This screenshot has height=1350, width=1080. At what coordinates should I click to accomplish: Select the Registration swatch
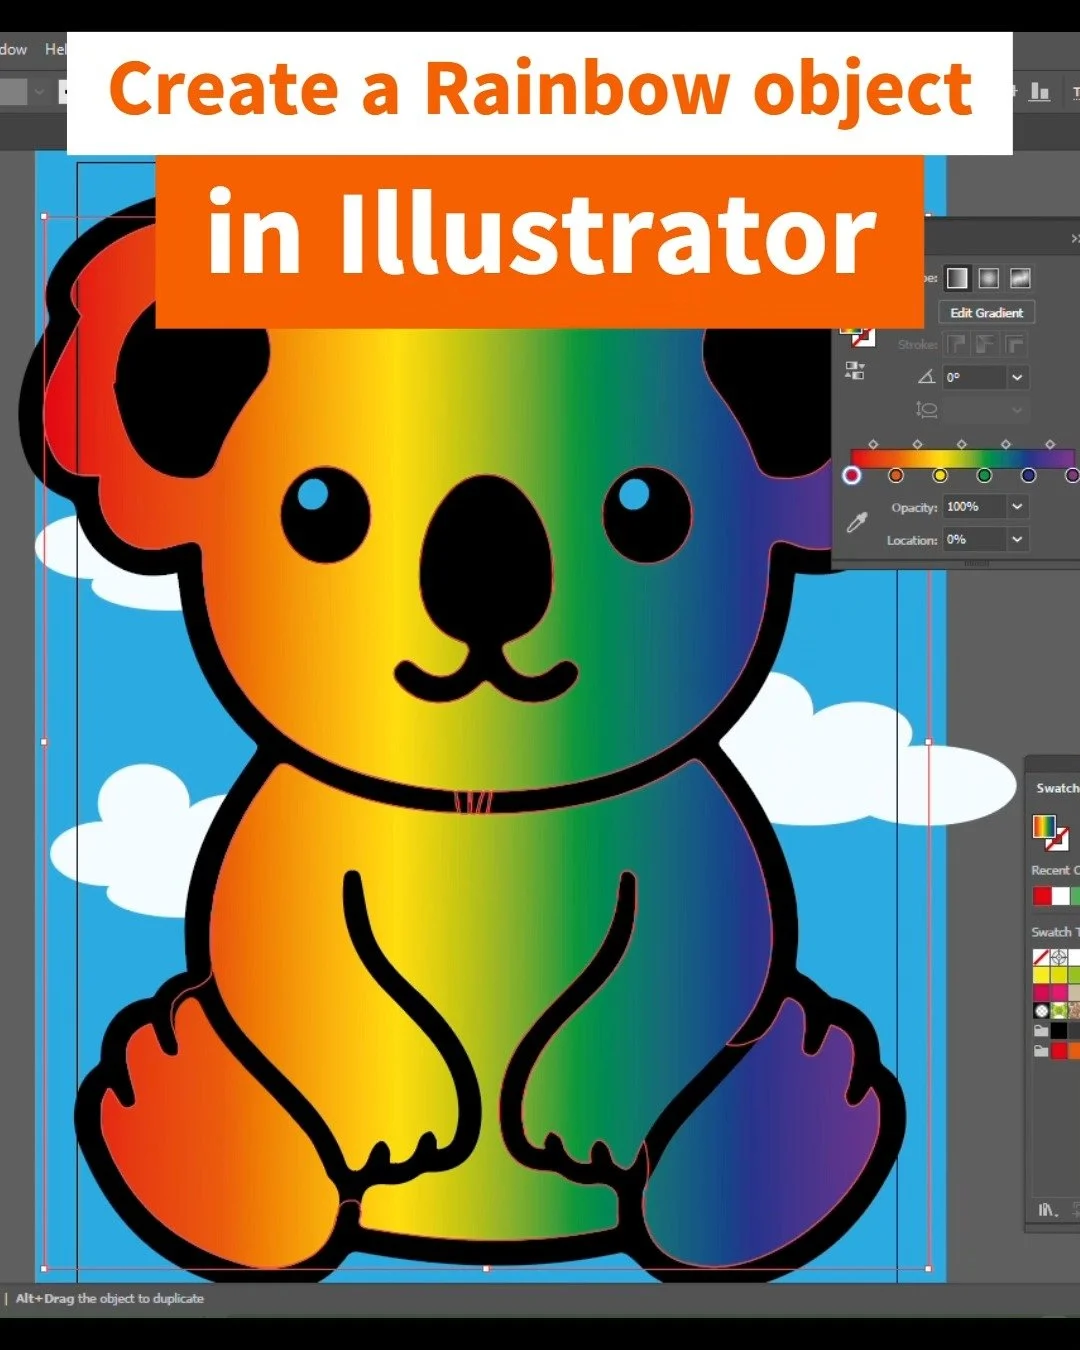(1058, 958)
